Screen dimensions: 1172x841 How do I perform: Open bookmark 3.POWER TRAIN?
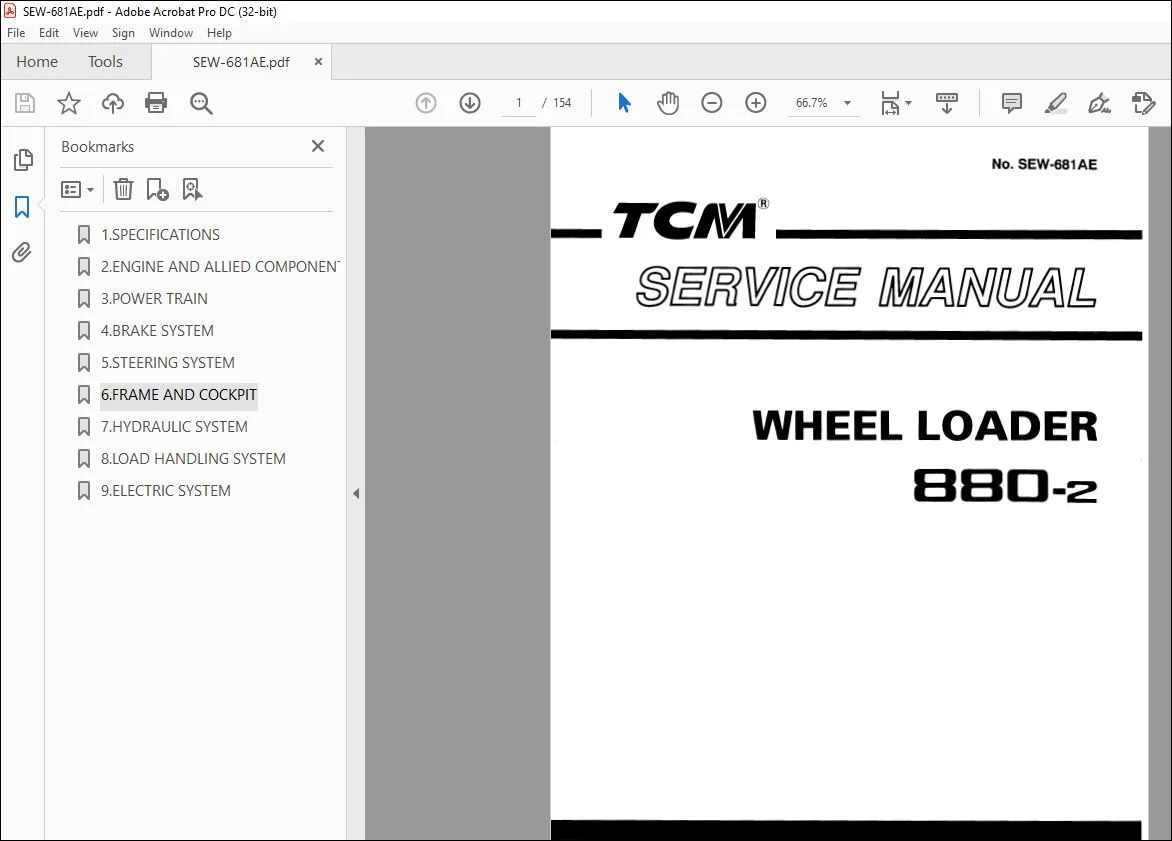[154, 299]
